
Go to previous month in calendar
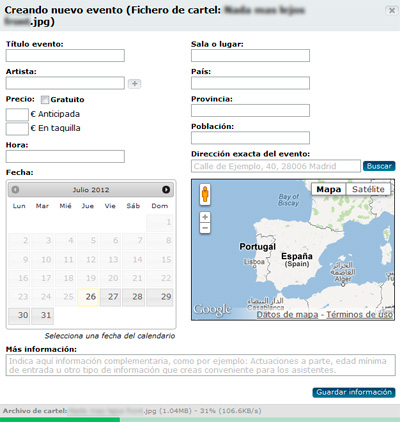click(x=15, y=190)
